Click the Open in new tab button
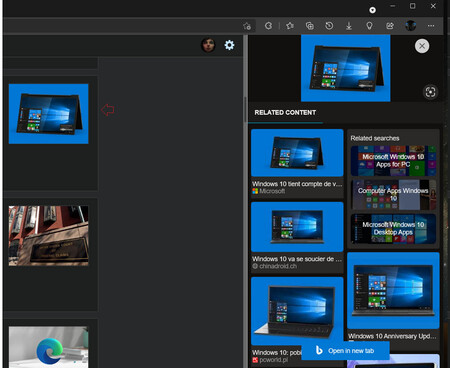The image size is (450, 368). tap(345, 351)
